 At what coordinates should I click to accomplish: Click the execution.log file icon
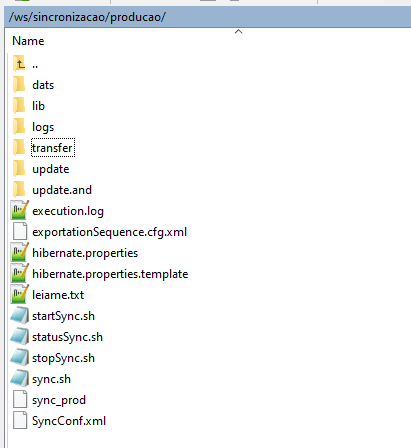[20, 210]
